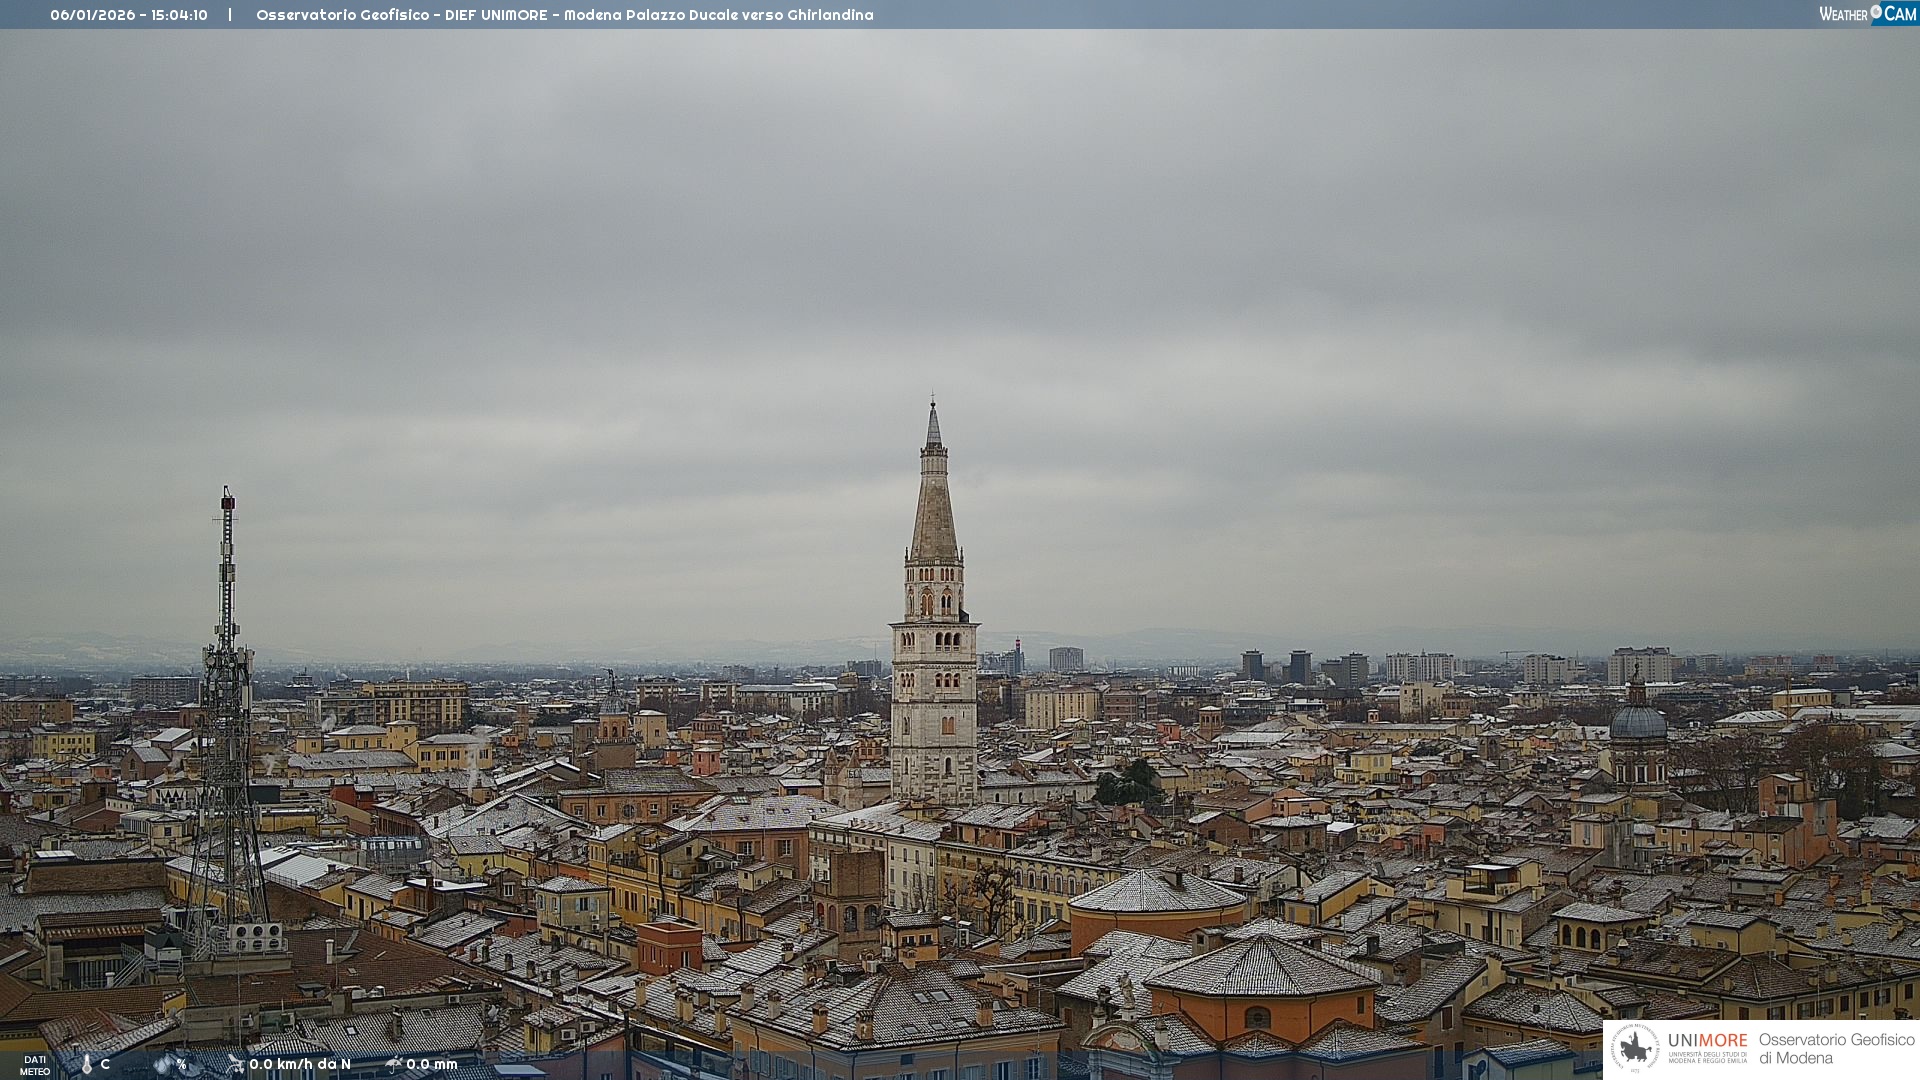Click the temperature C unit value
The width and height of the screenshot is (1920, 1080).
coord(105,1064)
